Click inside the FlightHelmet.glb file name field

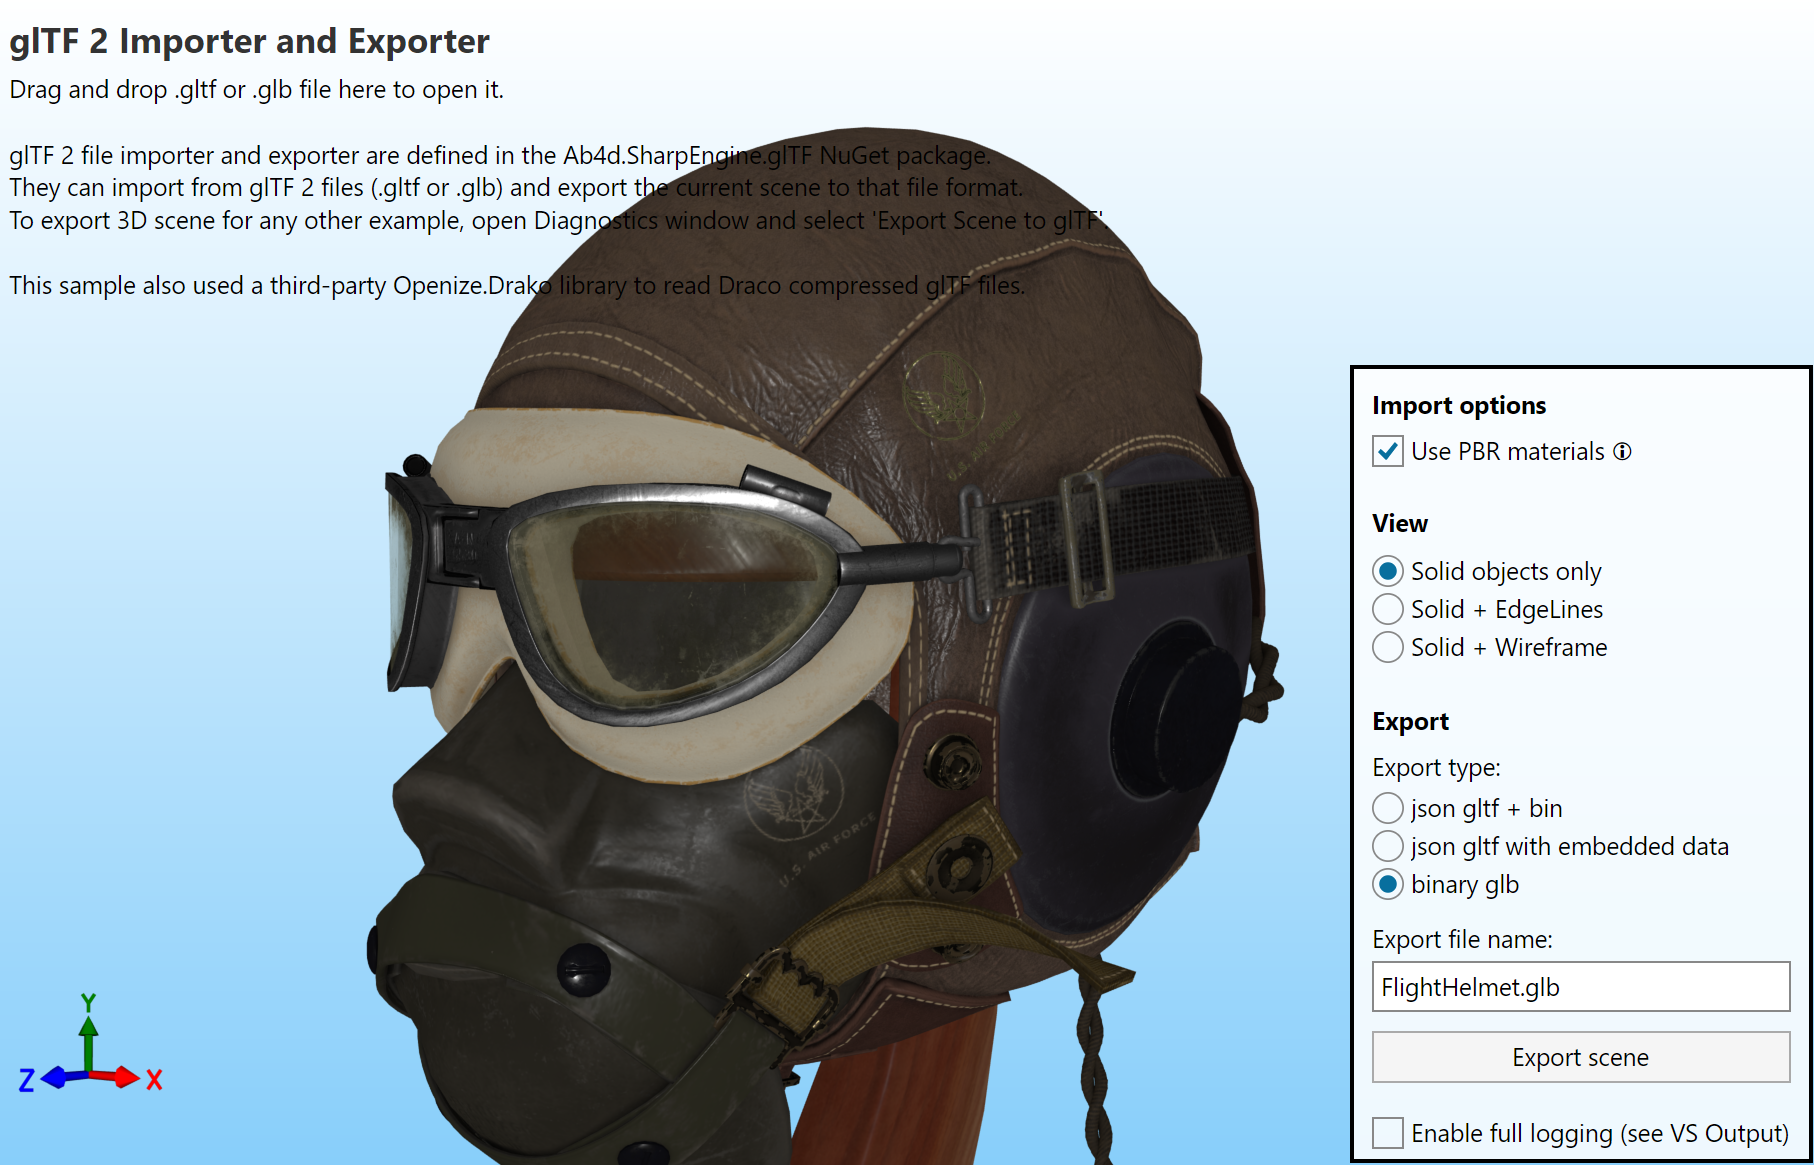1580,986
